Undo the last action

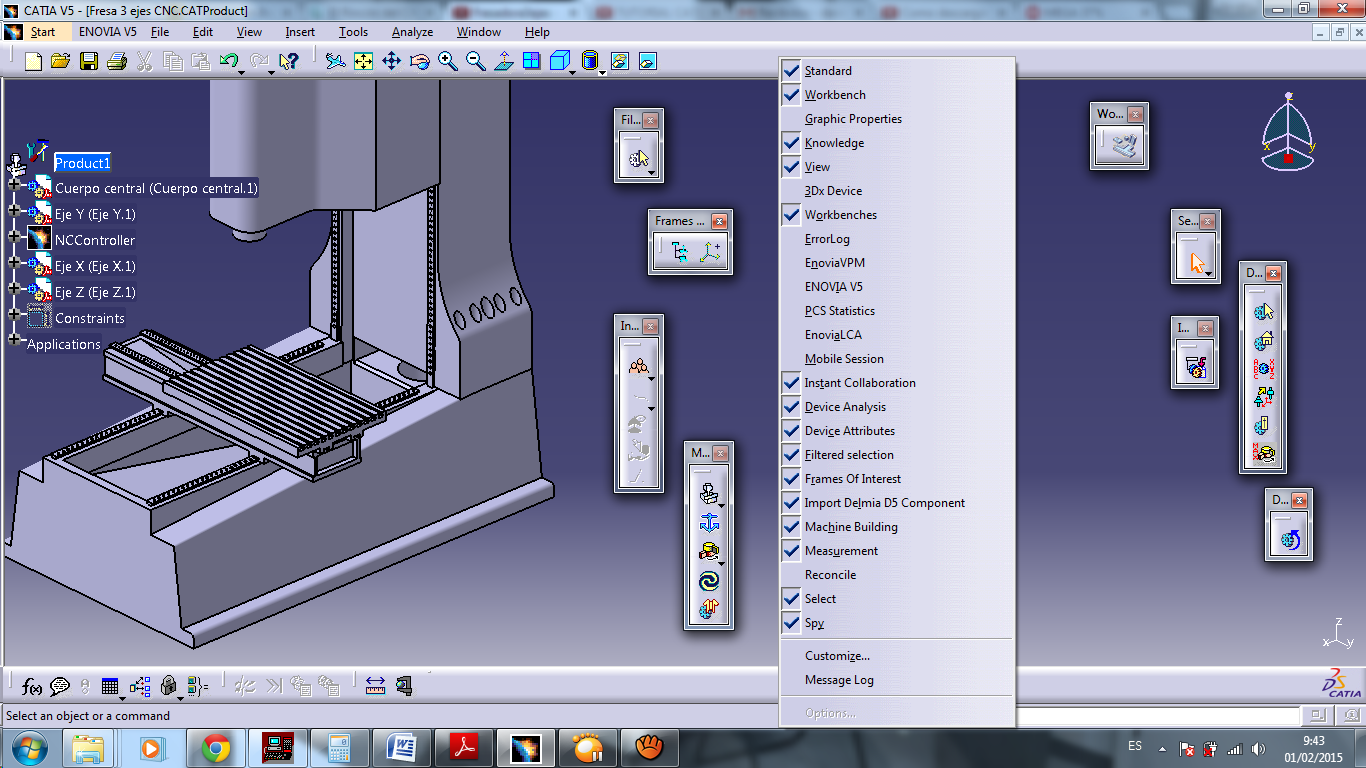point(229,61)
